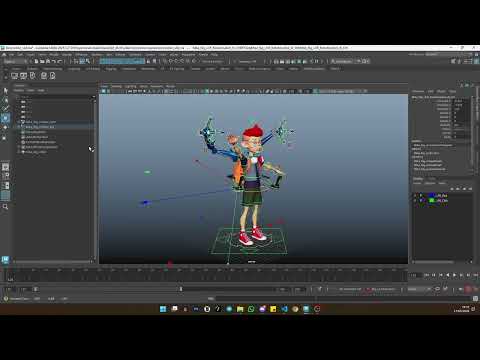Open the Symmetry dropdown in status line

click(x=247, y=61)
